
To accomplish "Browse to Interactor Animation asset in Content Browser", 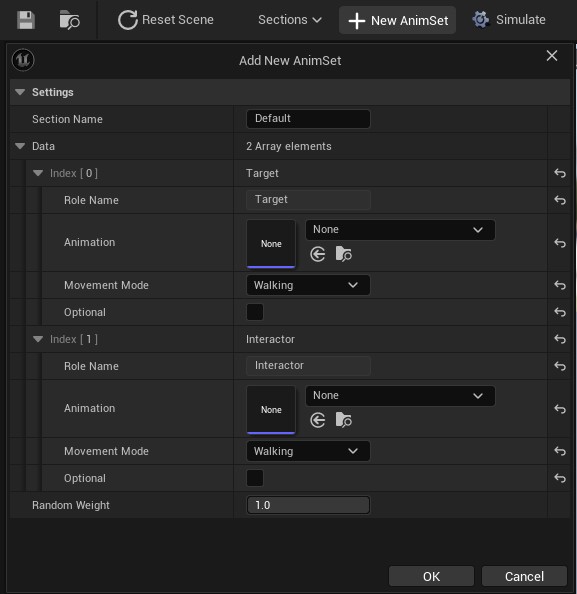I will click(344, 420).
